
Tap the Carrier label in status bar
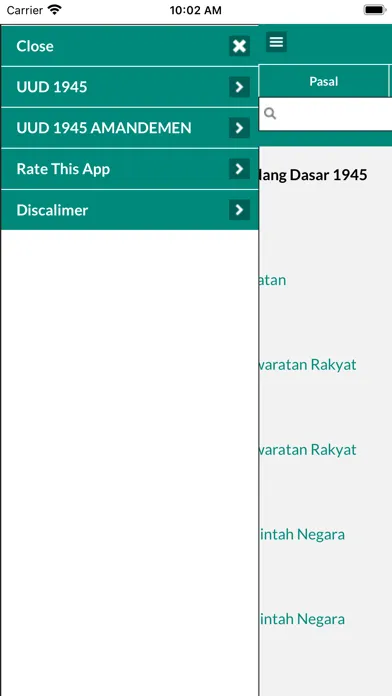tap(24, 10)
